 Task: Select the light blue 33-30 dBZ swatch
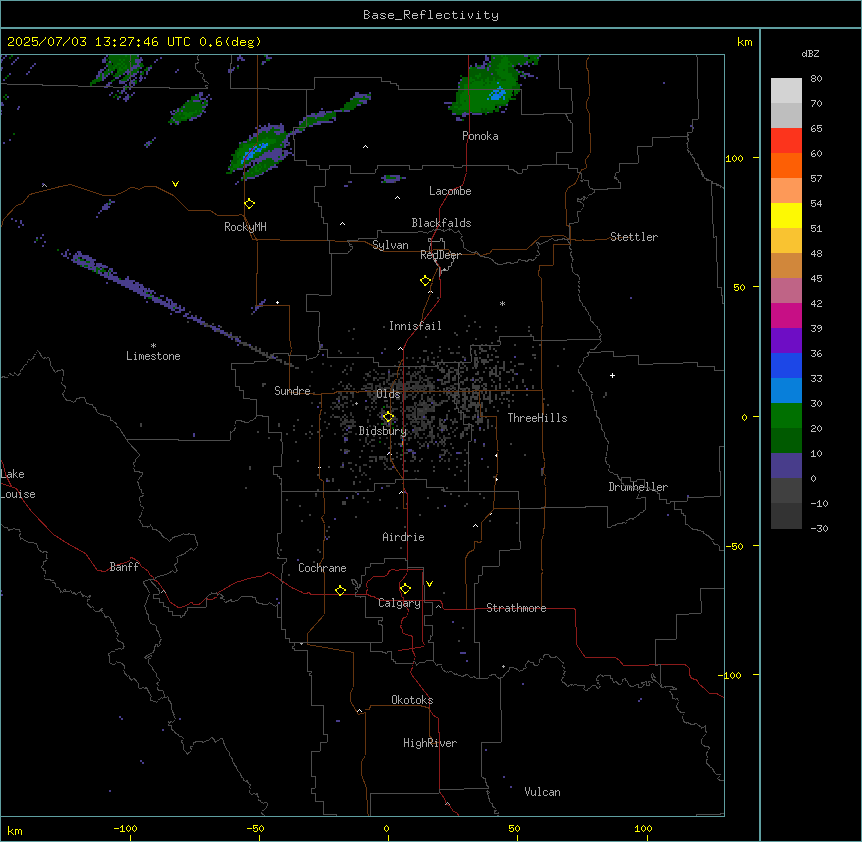pos(786,391)
